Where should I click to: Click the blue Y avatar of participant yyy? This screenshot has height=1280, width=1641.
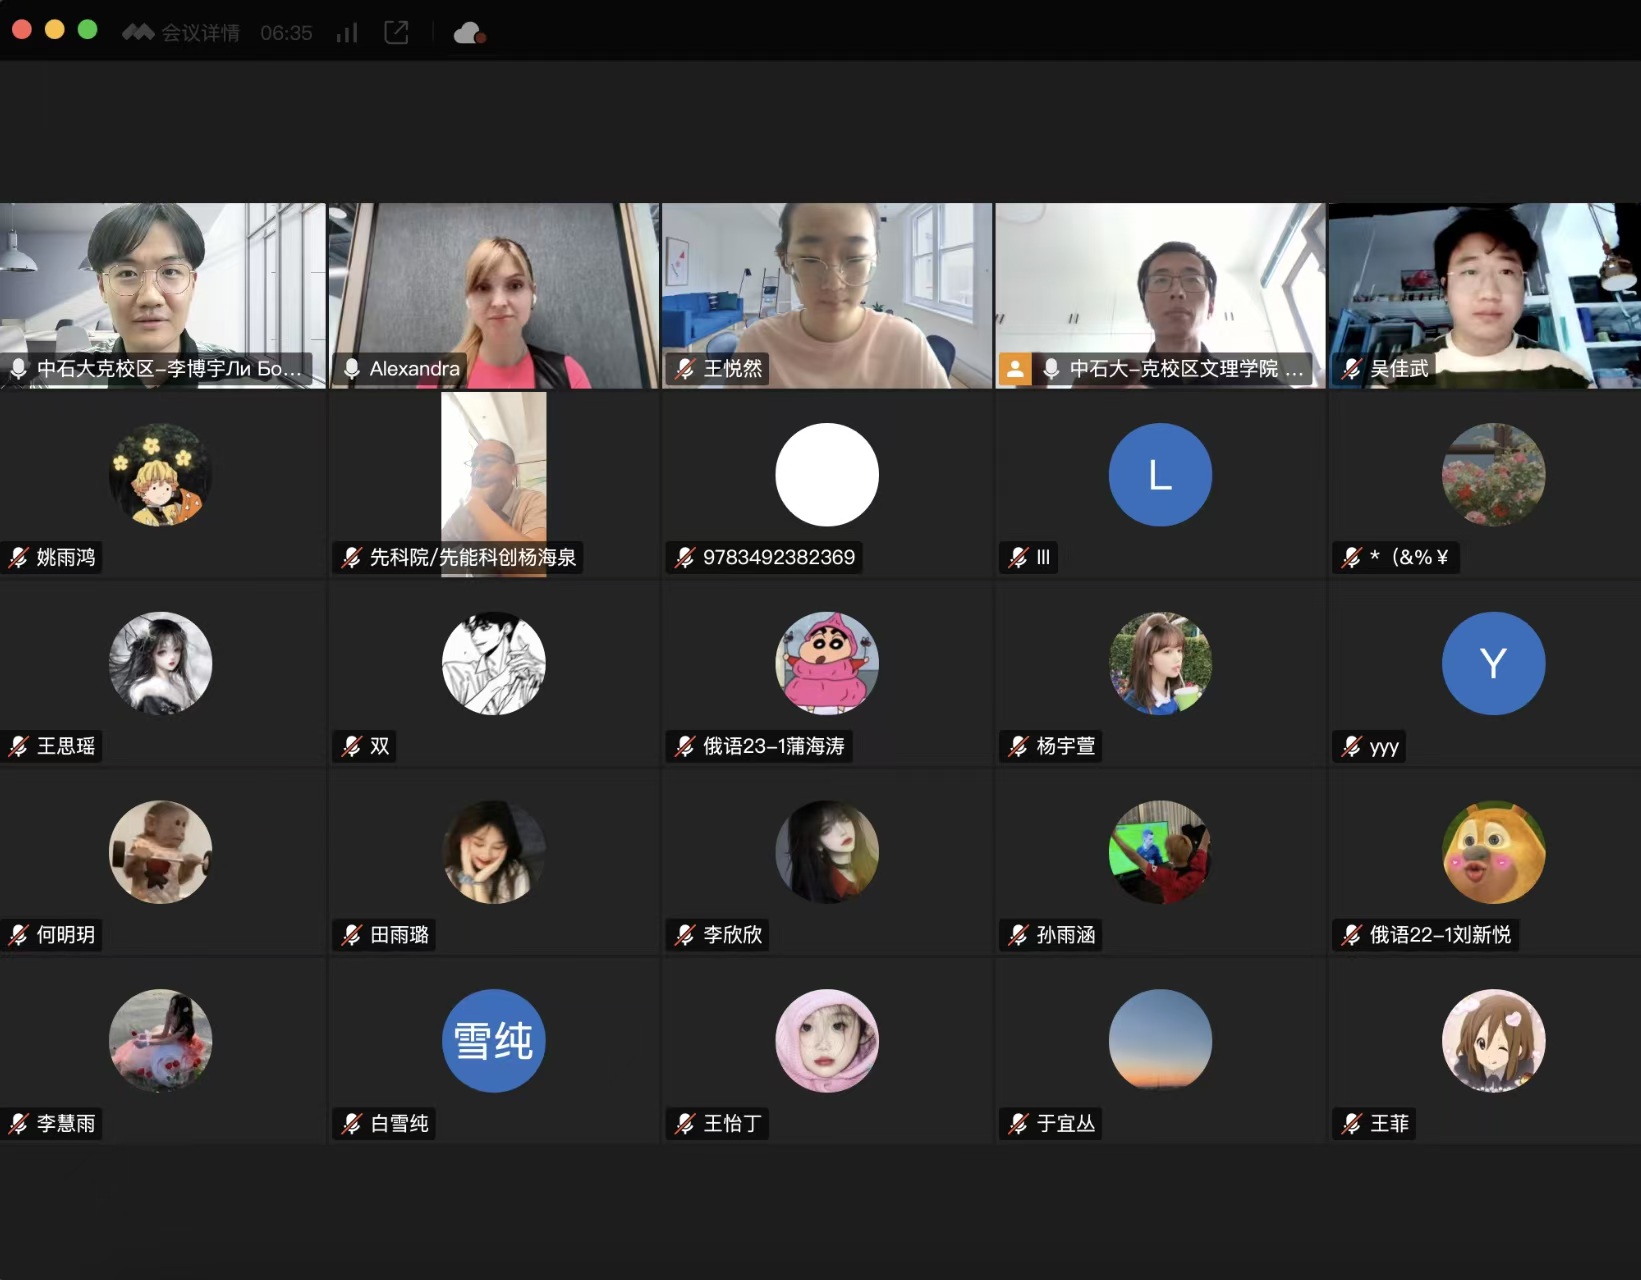pyautogui.click(x=1493, y=663)
